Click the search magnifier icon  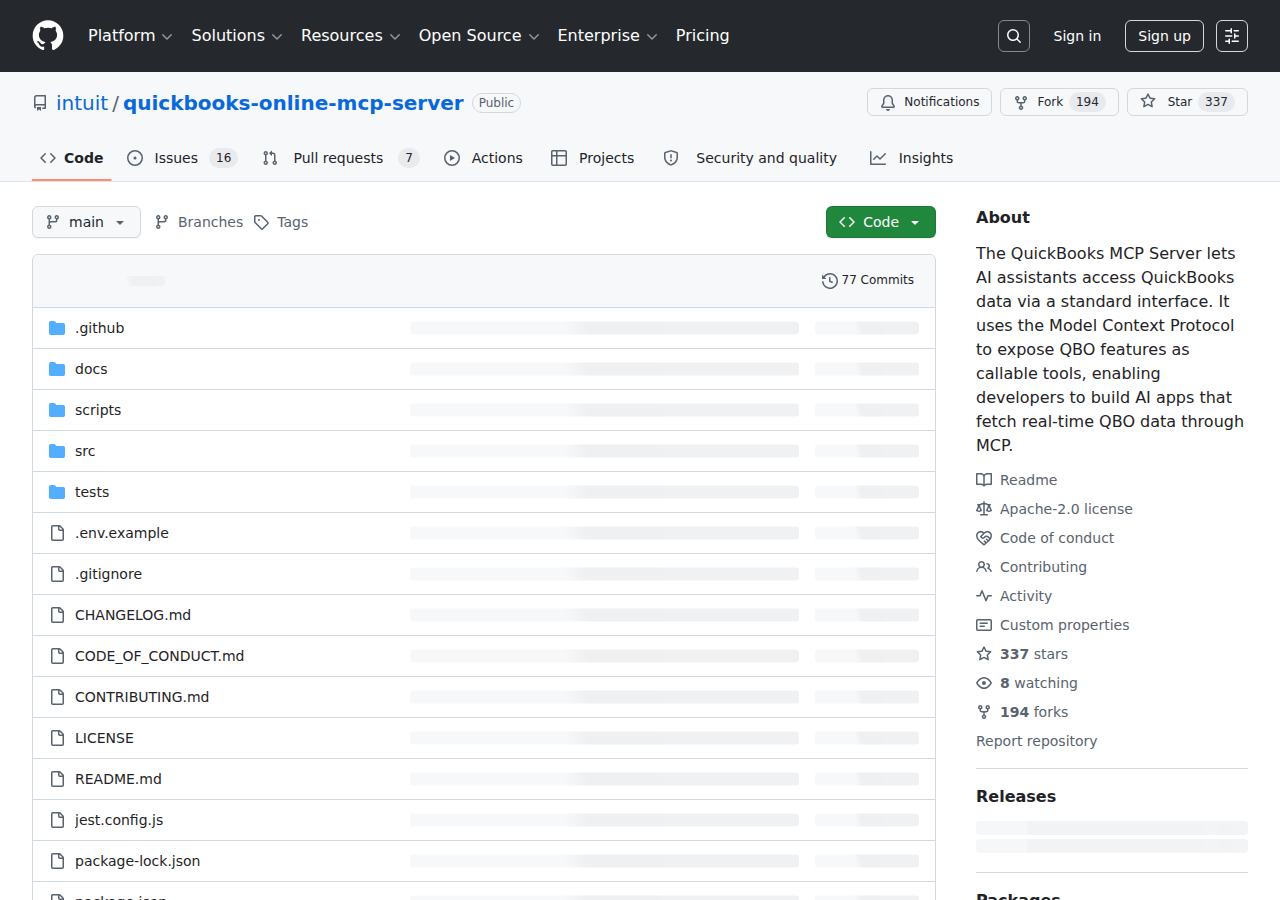coord(1014,36)
